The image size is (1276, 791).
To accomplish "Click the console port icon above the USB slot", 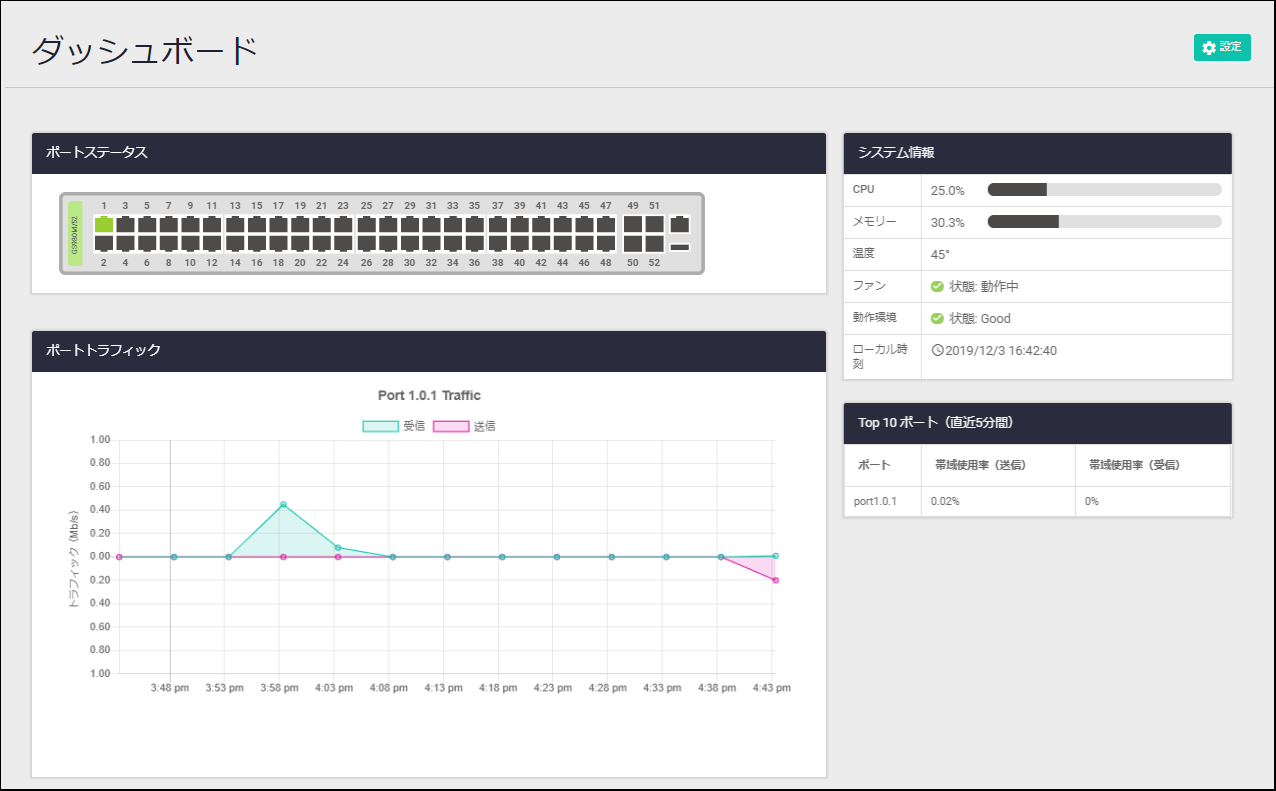I will click(x=680, y=225).
